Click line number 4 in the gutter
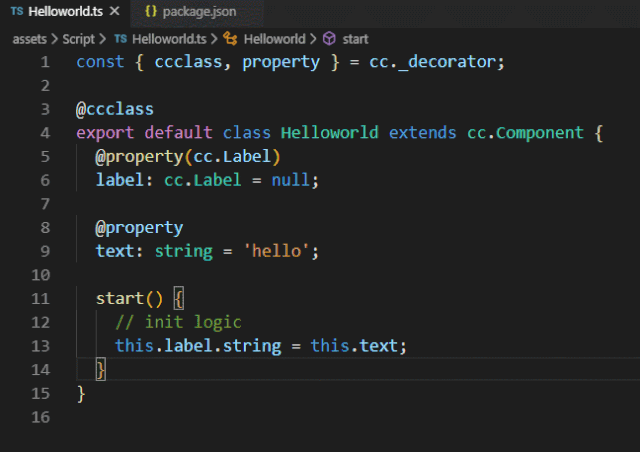This screenshot has height=452, width=640. [x=46, y=133]
